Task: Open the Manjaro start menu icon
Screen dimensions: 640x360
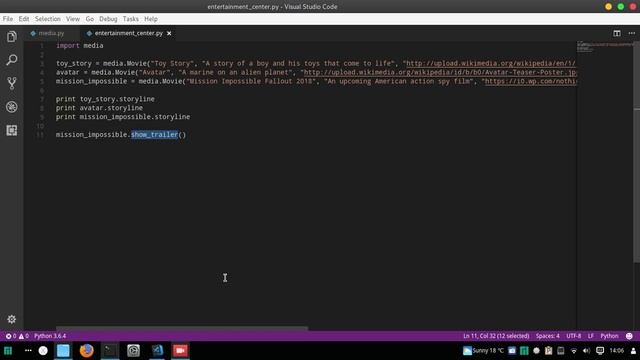Action: click(x=8, y=351)
